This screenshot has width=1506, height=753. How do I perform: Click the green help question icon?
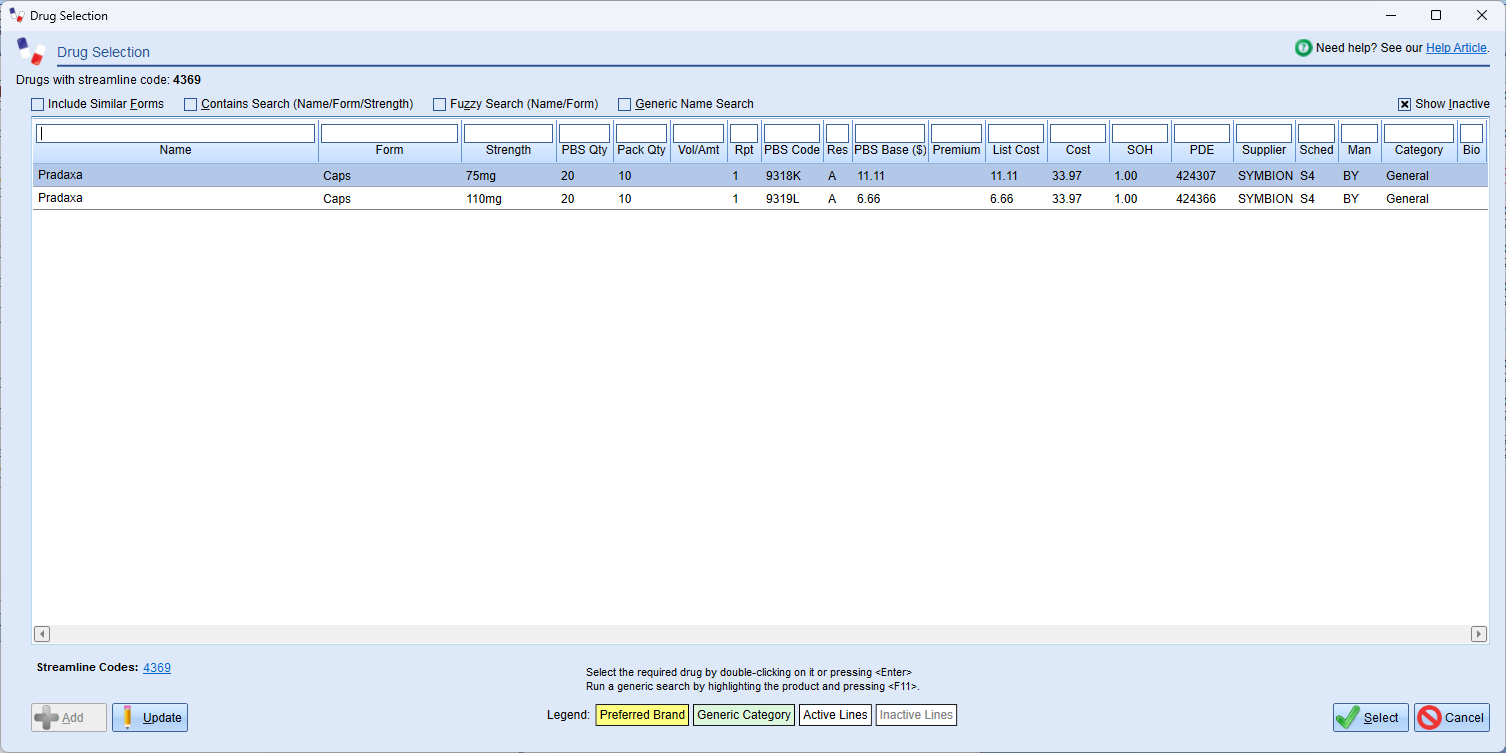tap(1303, 48)
